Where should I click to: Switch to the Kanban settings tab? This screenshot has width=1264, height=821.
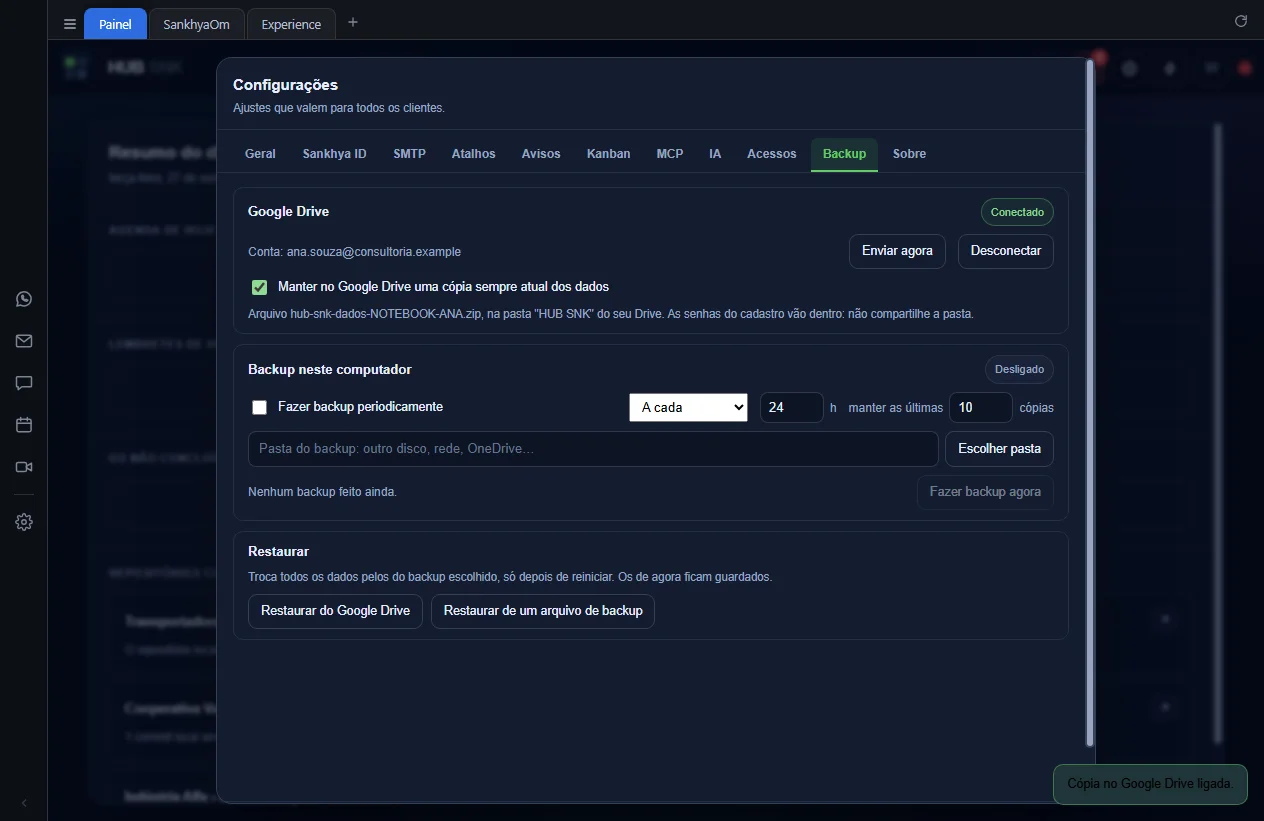pyautogui.click(x=608, y=154)
